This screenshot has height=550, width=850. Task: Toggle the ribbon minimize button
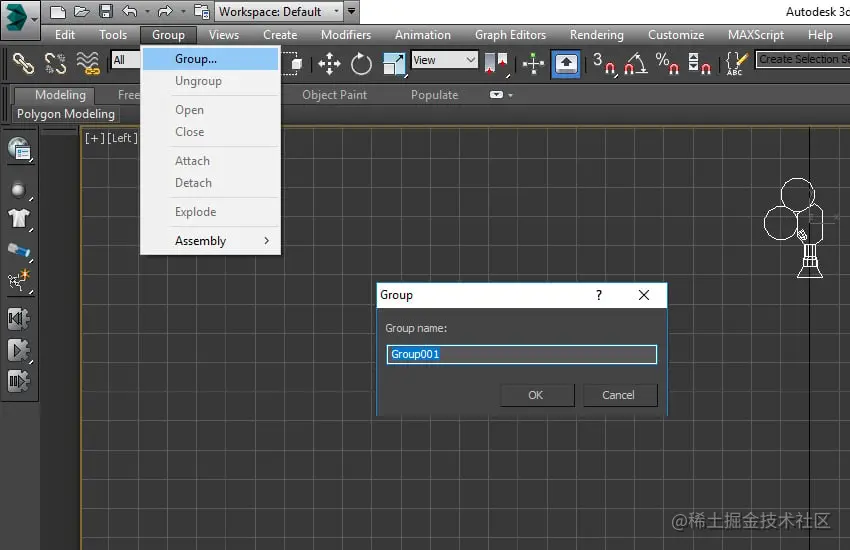[x=496, y=95]
